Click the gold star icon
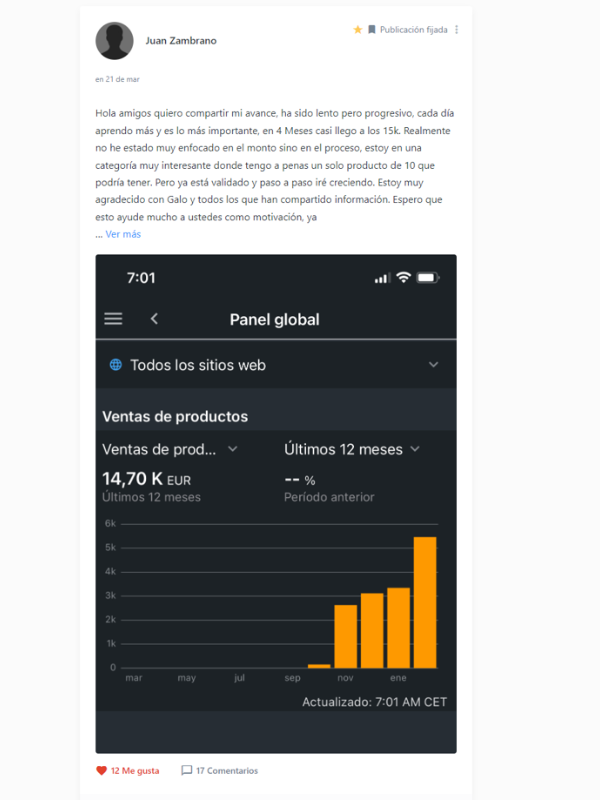600x800 pixels. pos(358,30)
